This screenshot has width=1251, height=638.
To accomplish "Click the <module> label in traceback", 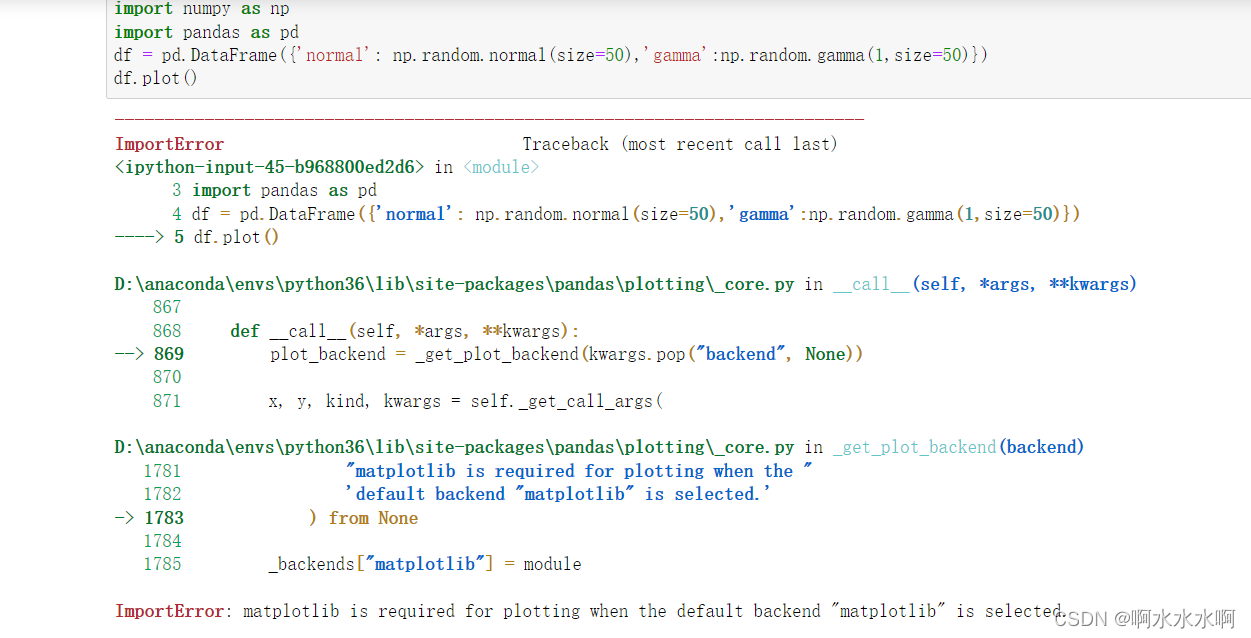I will 501,167.
